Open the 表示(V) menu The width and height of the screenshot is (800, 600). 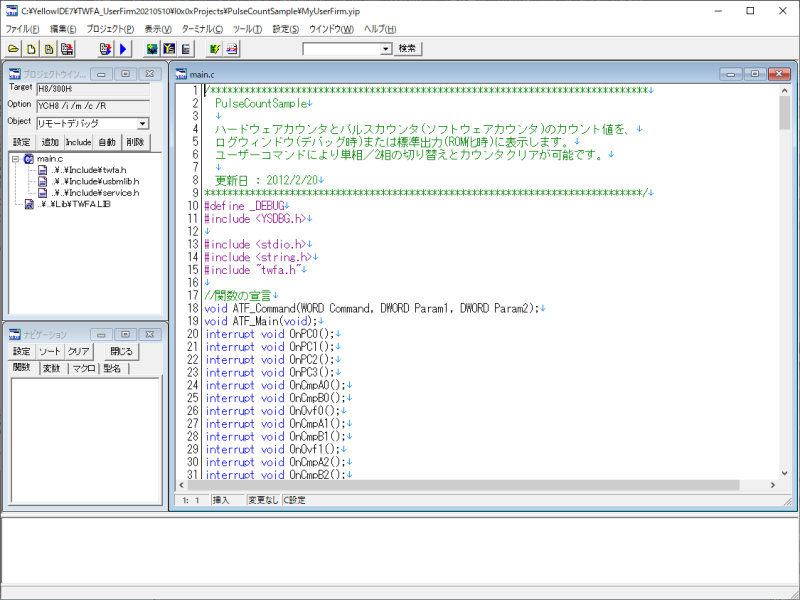pos(158,29)
